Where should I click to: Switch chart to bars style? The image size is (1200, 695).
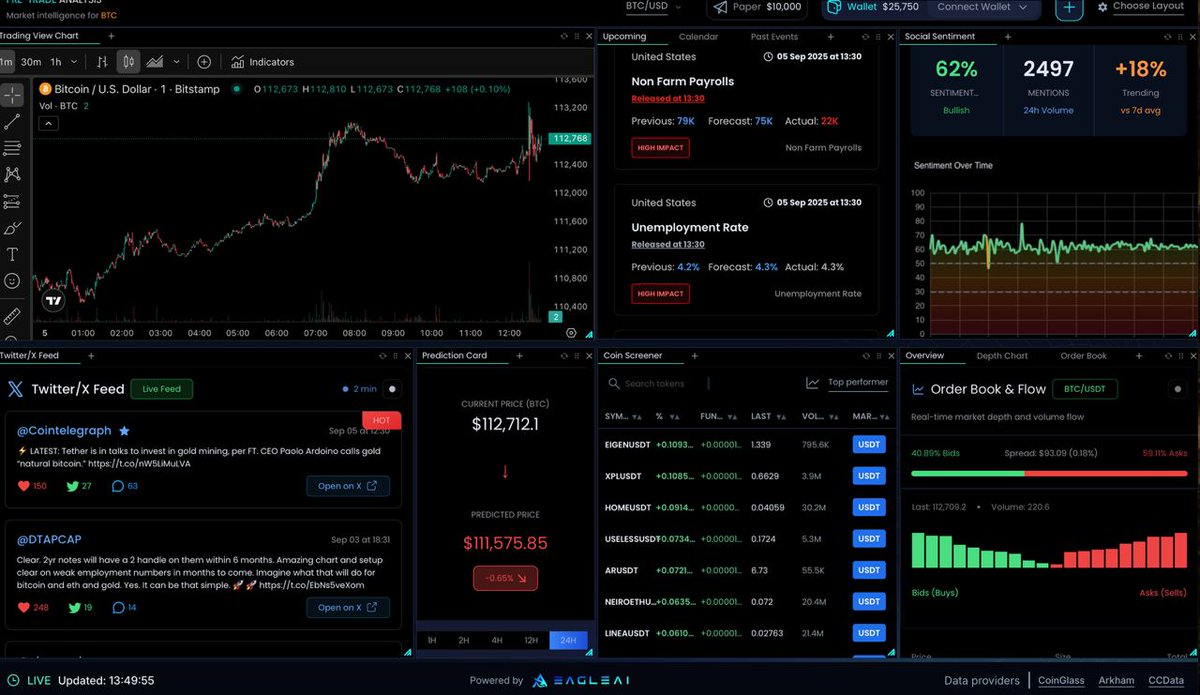pos(101,62)
